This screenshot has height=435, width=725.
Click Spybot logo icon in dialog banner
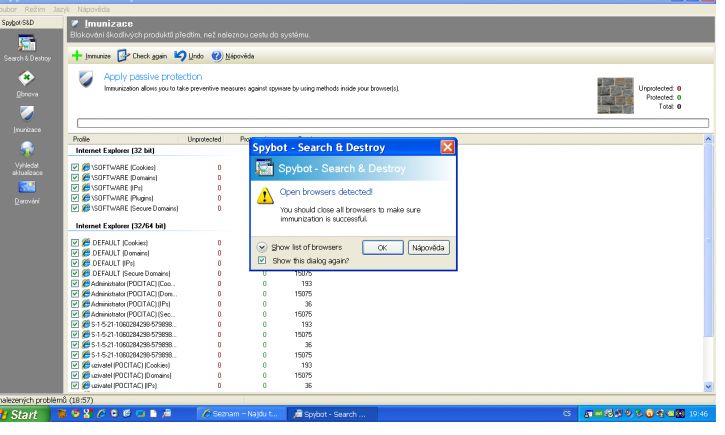(x=264, y=168)
